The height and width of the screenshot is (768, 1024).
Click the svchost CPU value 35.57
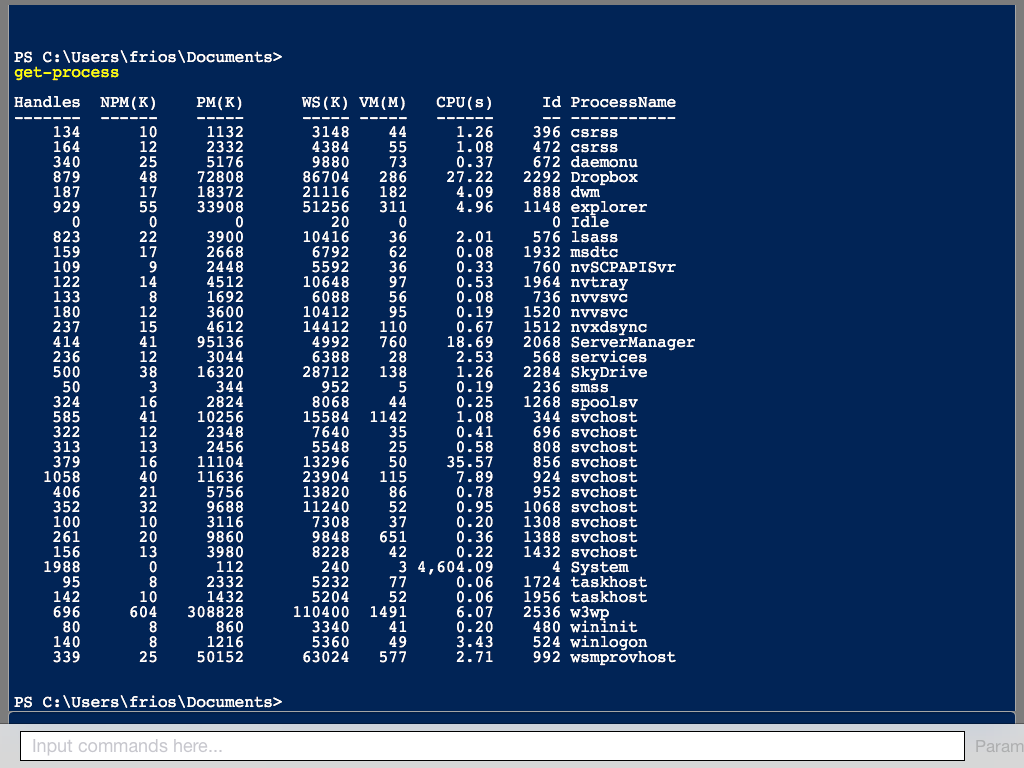coord(470,463)
